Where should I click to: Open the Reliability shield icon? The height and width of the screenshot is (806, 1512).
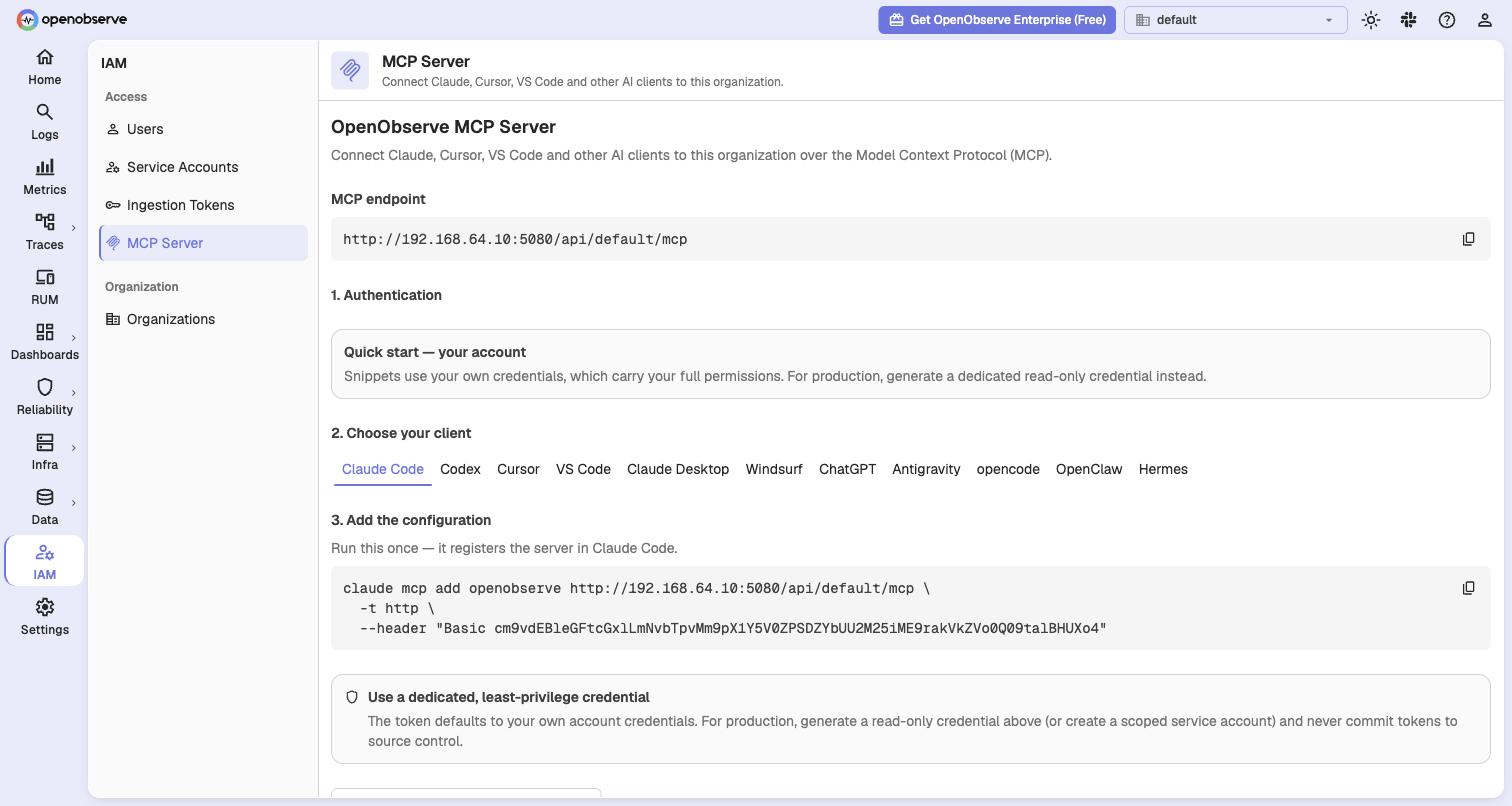[44, 387]
